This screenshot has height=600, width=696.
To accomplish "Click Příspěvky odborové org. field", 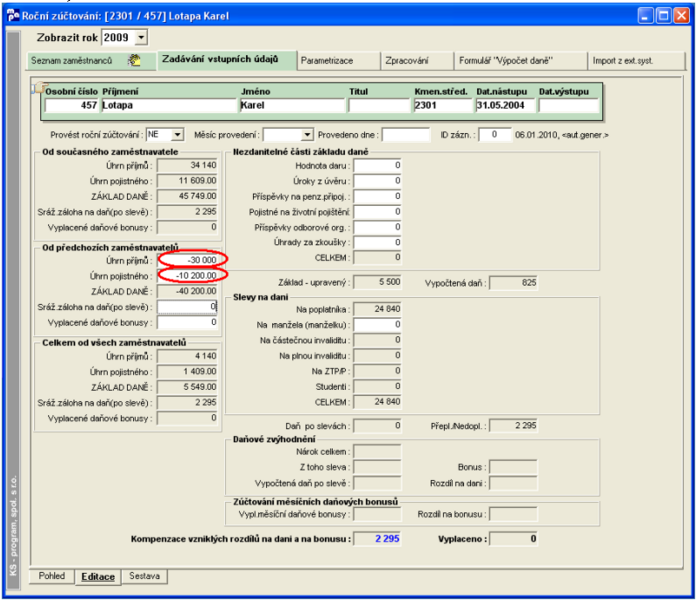I will click(x=377, y=227).
